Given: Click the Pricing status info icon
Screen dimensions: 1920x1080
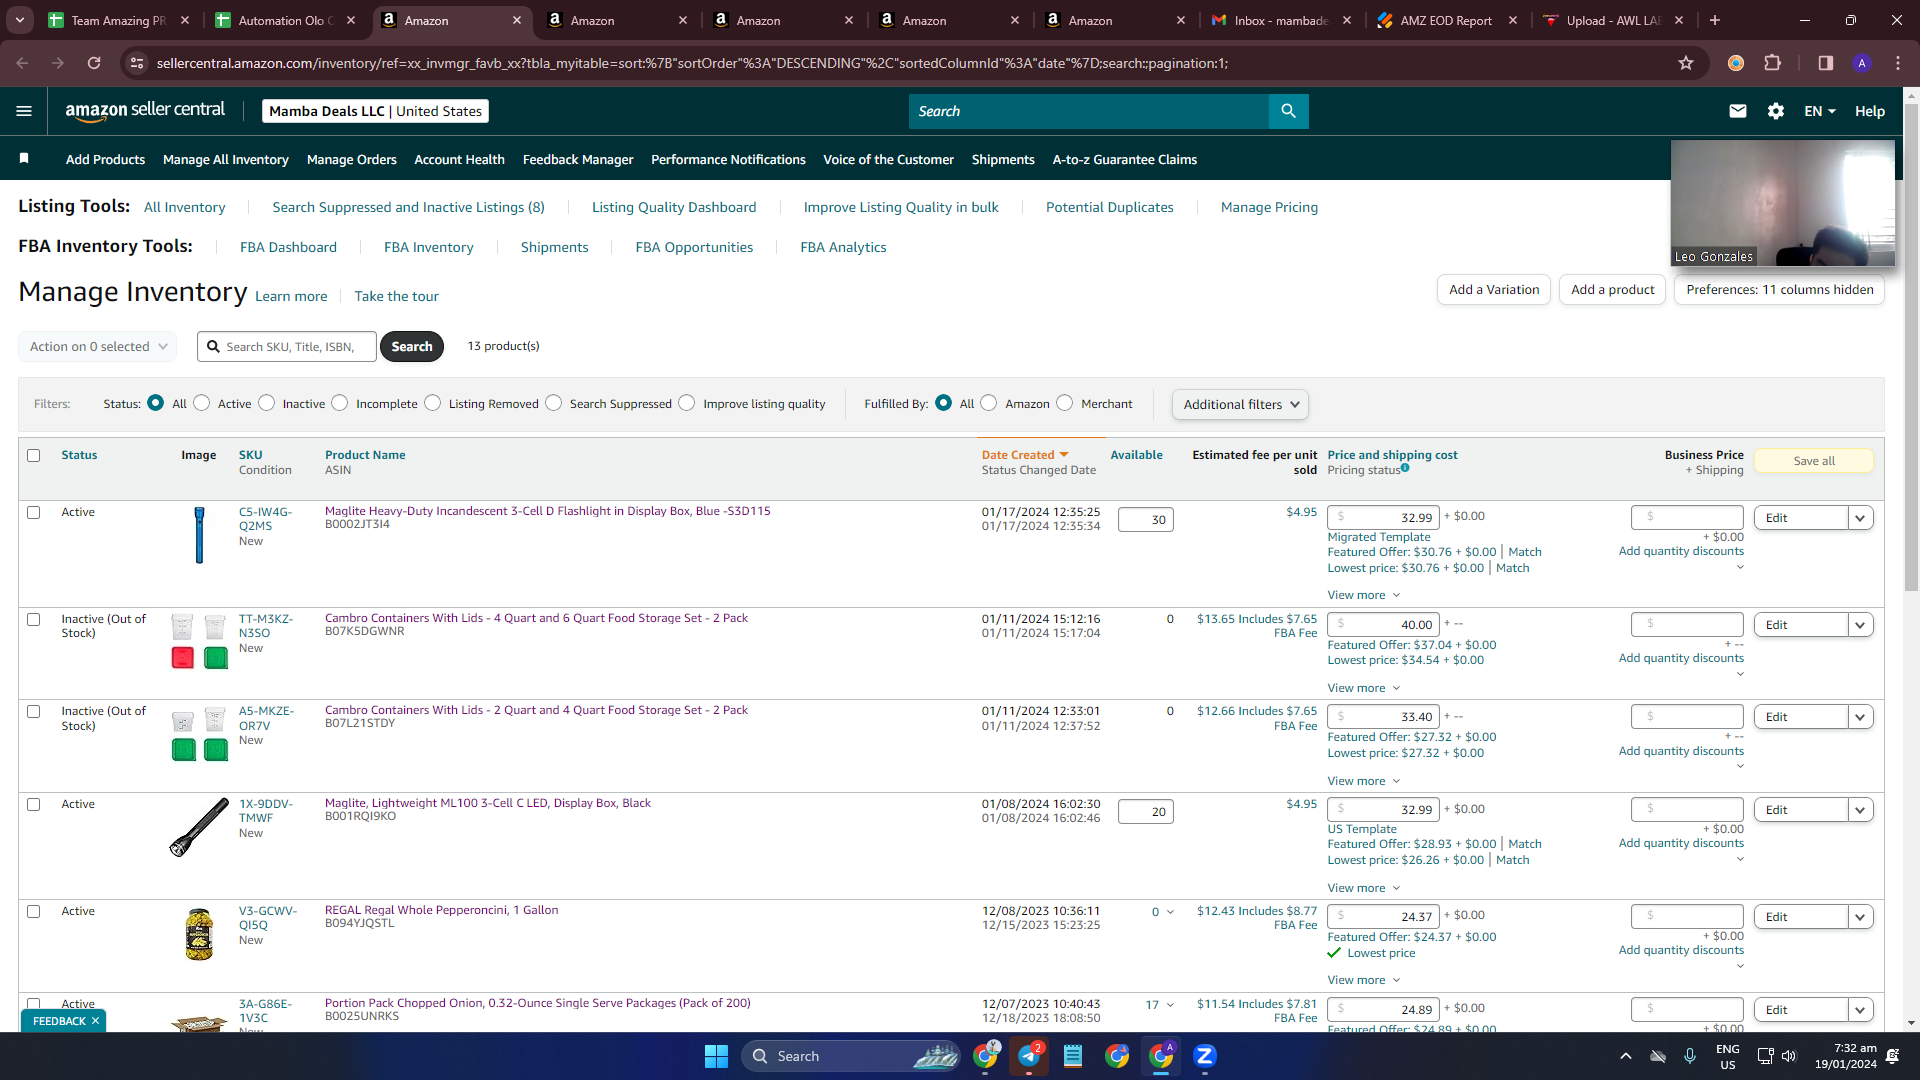Looking at the screenshot, I should (x=1405, y=468).
